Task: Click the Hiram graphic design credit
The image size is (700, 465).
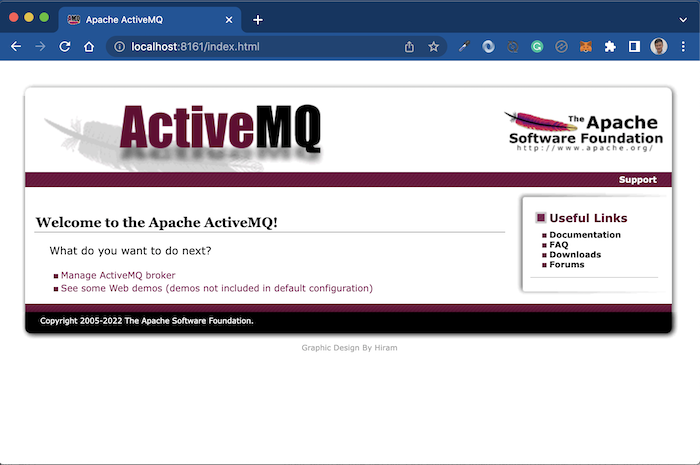Action: (x=349, y=348)
